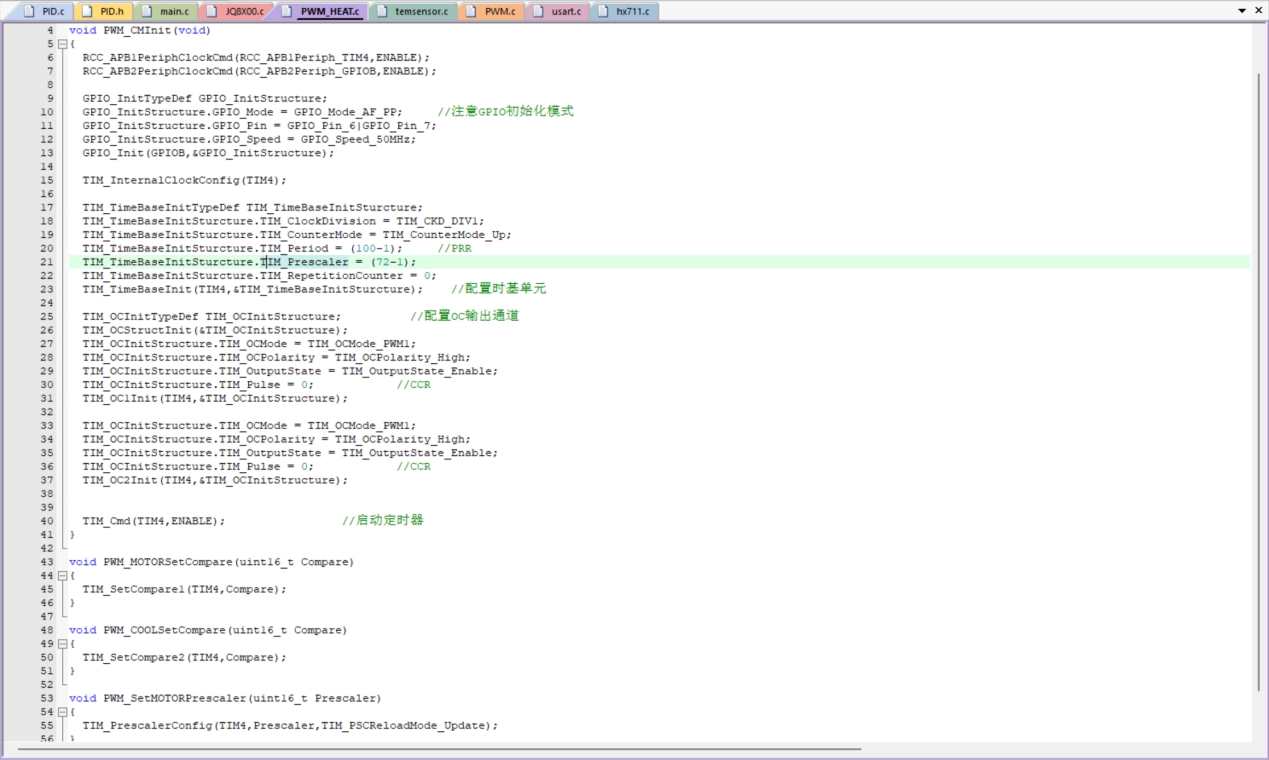
Task: Click TIM_SetCompare1(TIM4,Compare) call
Action: (x=184, y=590)
